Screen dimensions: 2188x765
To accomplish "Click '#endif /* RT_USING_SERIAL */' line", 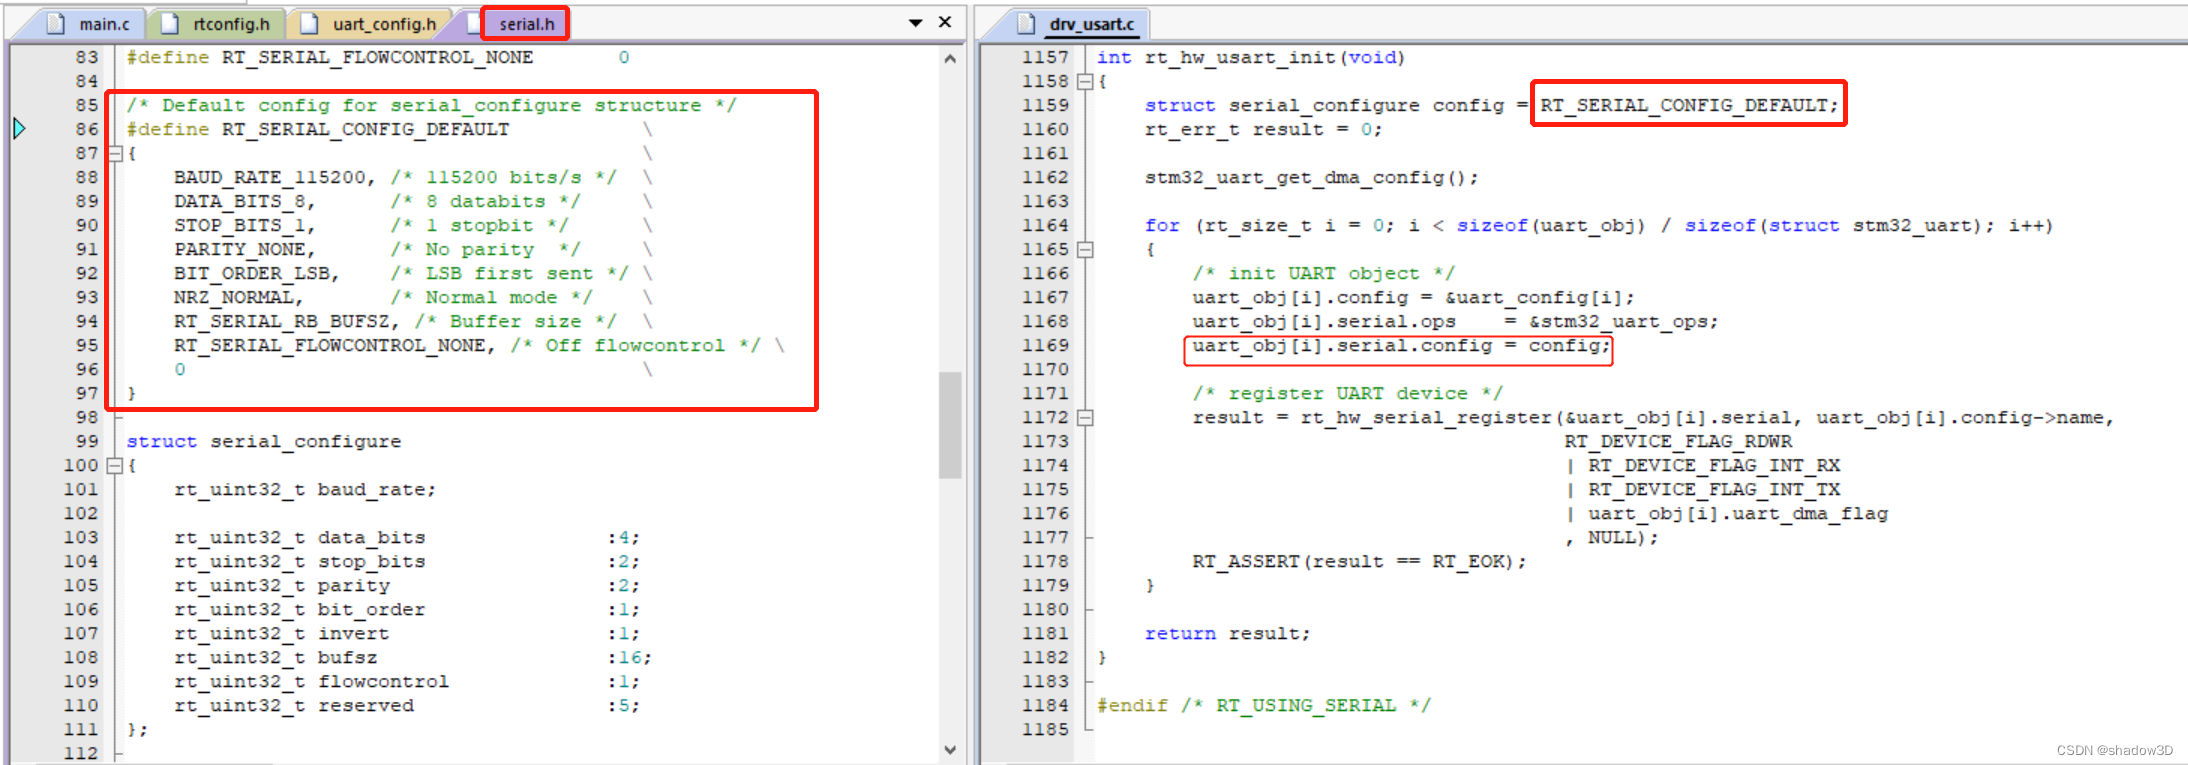I will tap(1263, 705).
